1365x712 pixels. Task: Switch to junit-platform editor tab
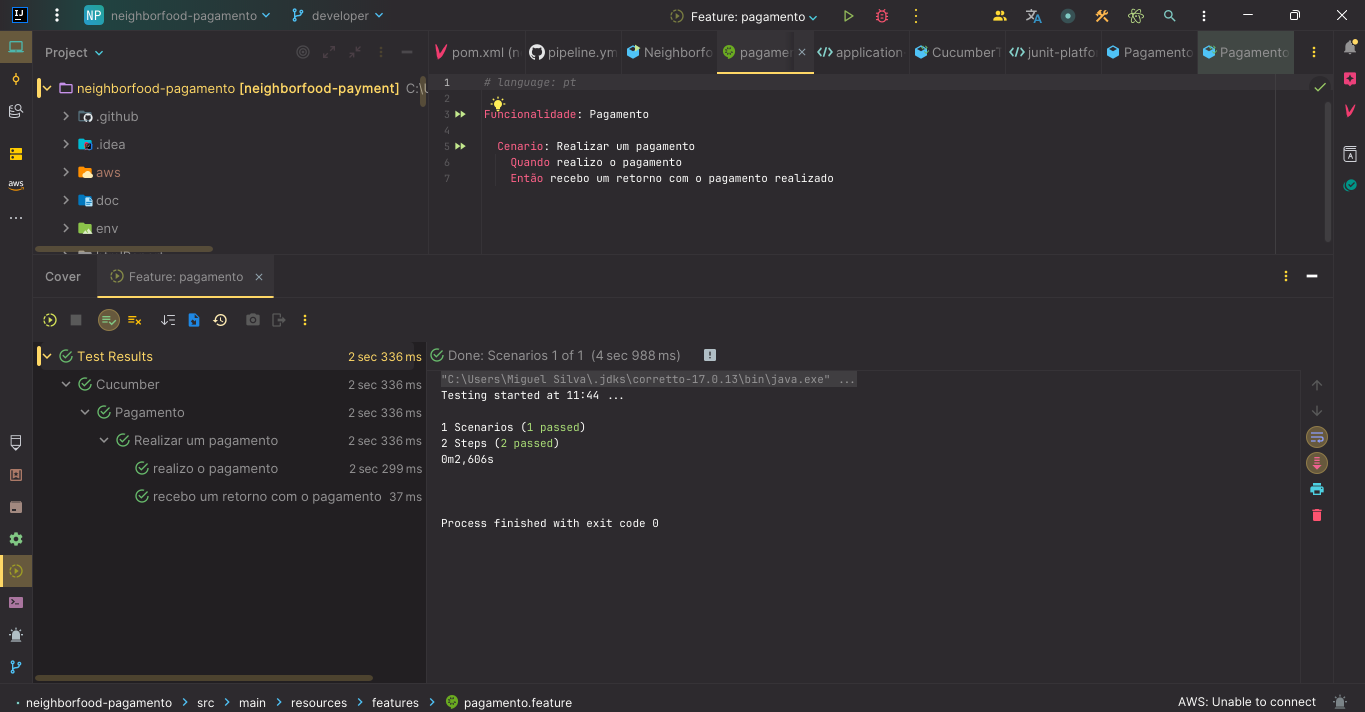[x=1054, y=52]
